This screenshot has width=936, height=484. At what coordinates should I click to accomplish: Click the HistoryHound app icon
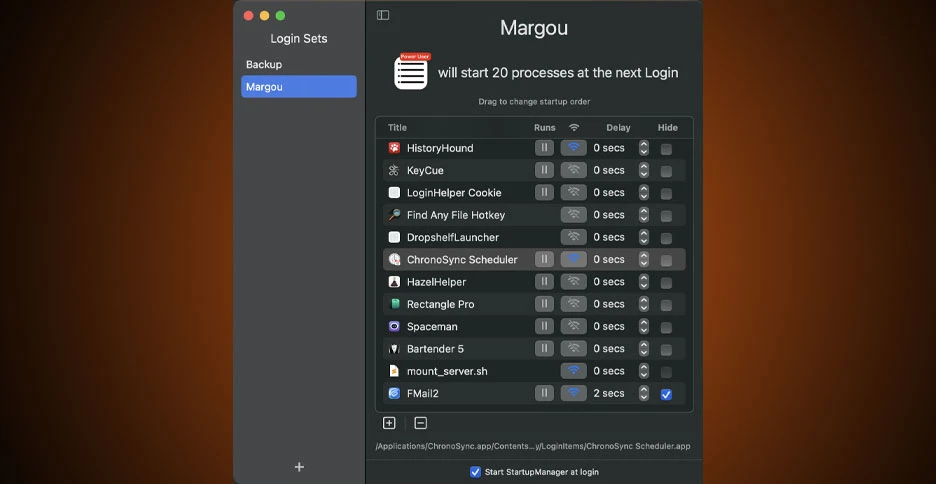pos(394,148)
